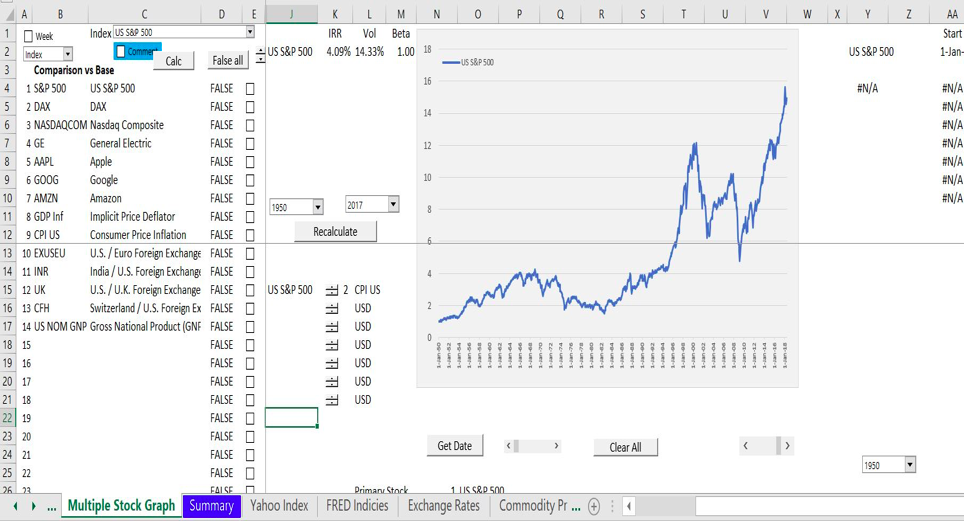Click the spinner beside US S&P 500 in row 2
The height and width of the screenshot is (521, 969).
pos(260,56)
